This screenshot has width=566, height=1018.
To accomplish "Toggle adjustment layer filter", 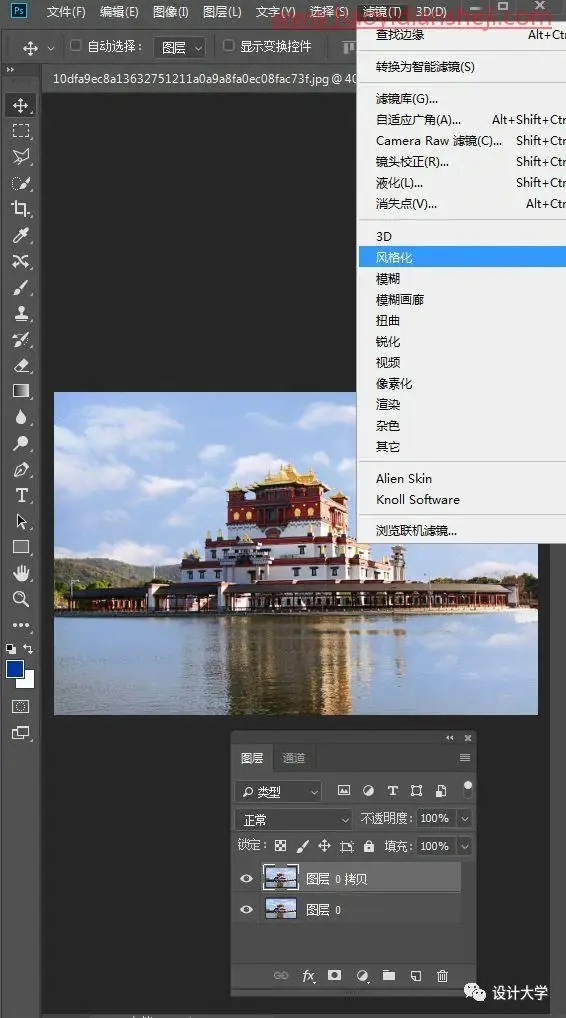I will [368, 790].
